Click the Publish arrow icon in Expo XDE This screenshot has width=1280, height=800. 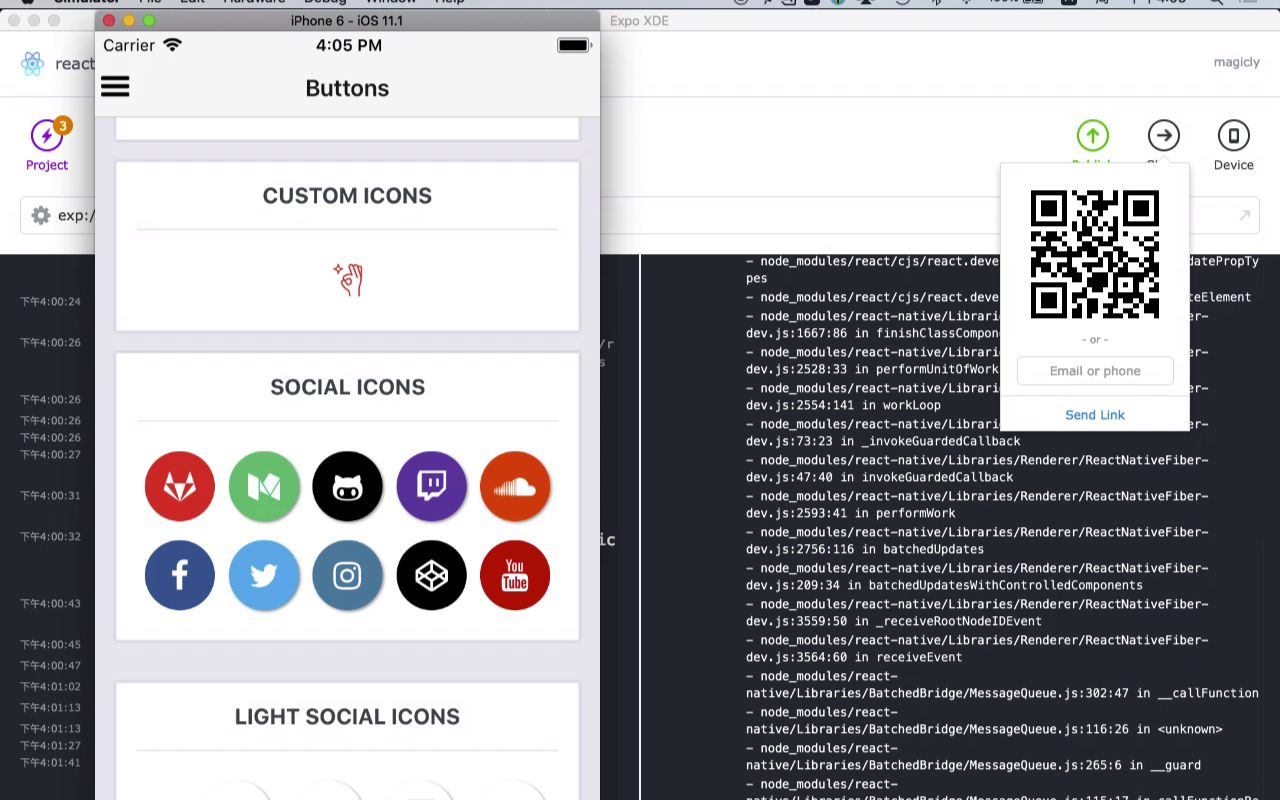point(1092,135)
